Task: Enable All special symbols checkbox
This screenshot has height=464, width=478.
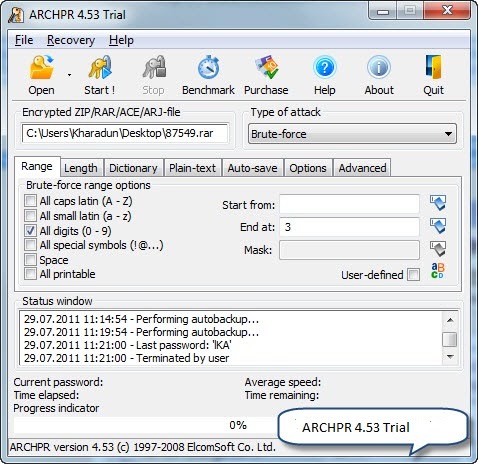Action: pyautogui.click(x=30, y=245)
